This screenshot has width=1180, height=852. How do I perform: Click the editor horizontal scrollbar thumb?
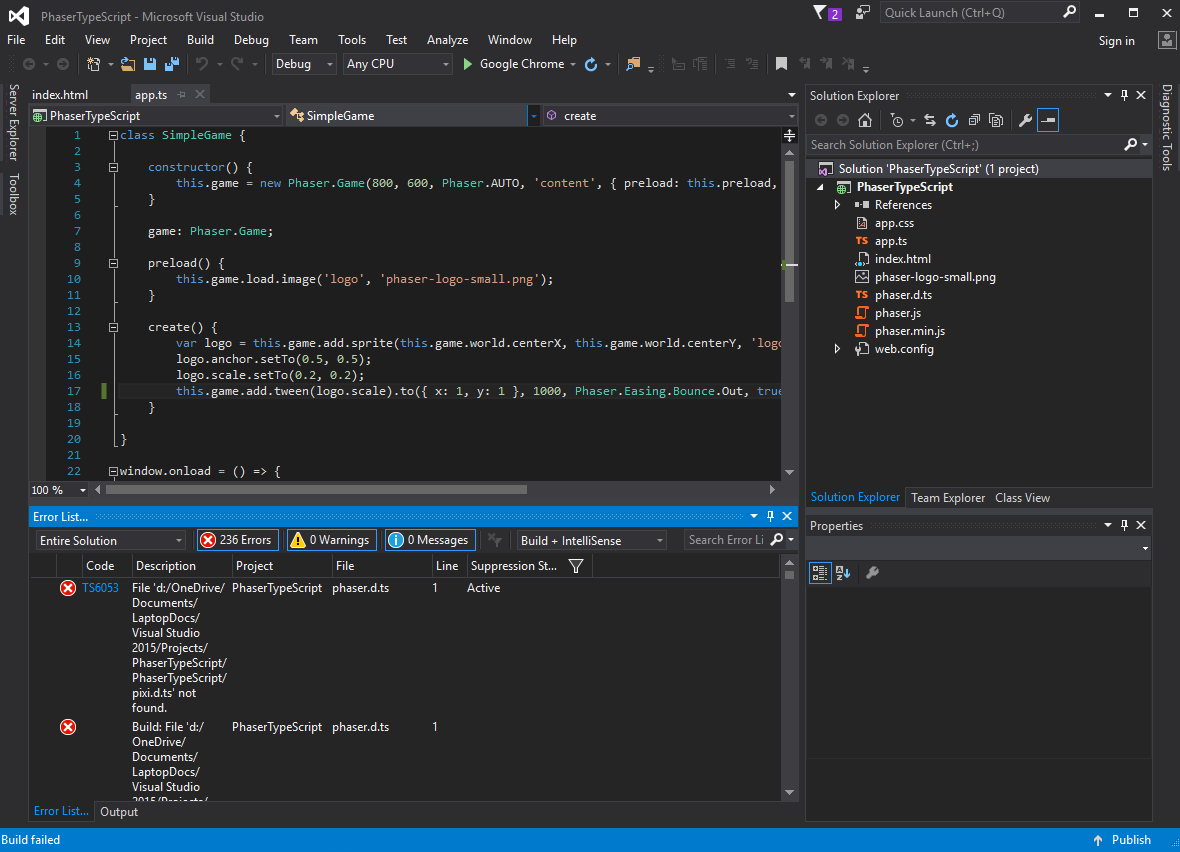pos(316,489)
